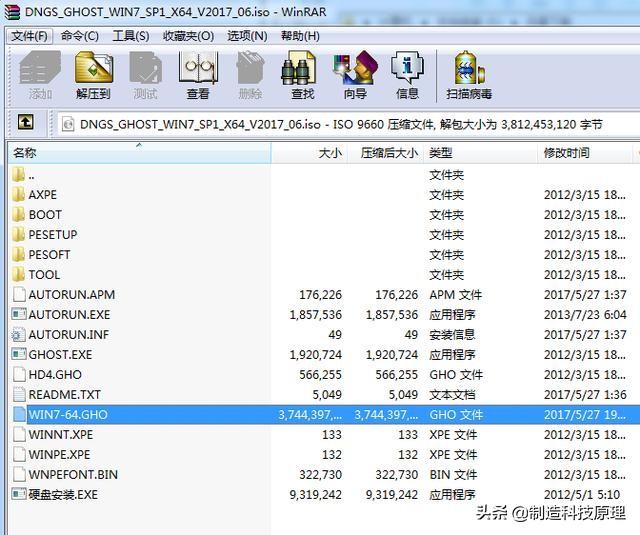Select the WNPEFONT.BIN file name
Image resolution: width=640 pixels, height=535 pixels.
pyautogui.click(x=73, y=474)
